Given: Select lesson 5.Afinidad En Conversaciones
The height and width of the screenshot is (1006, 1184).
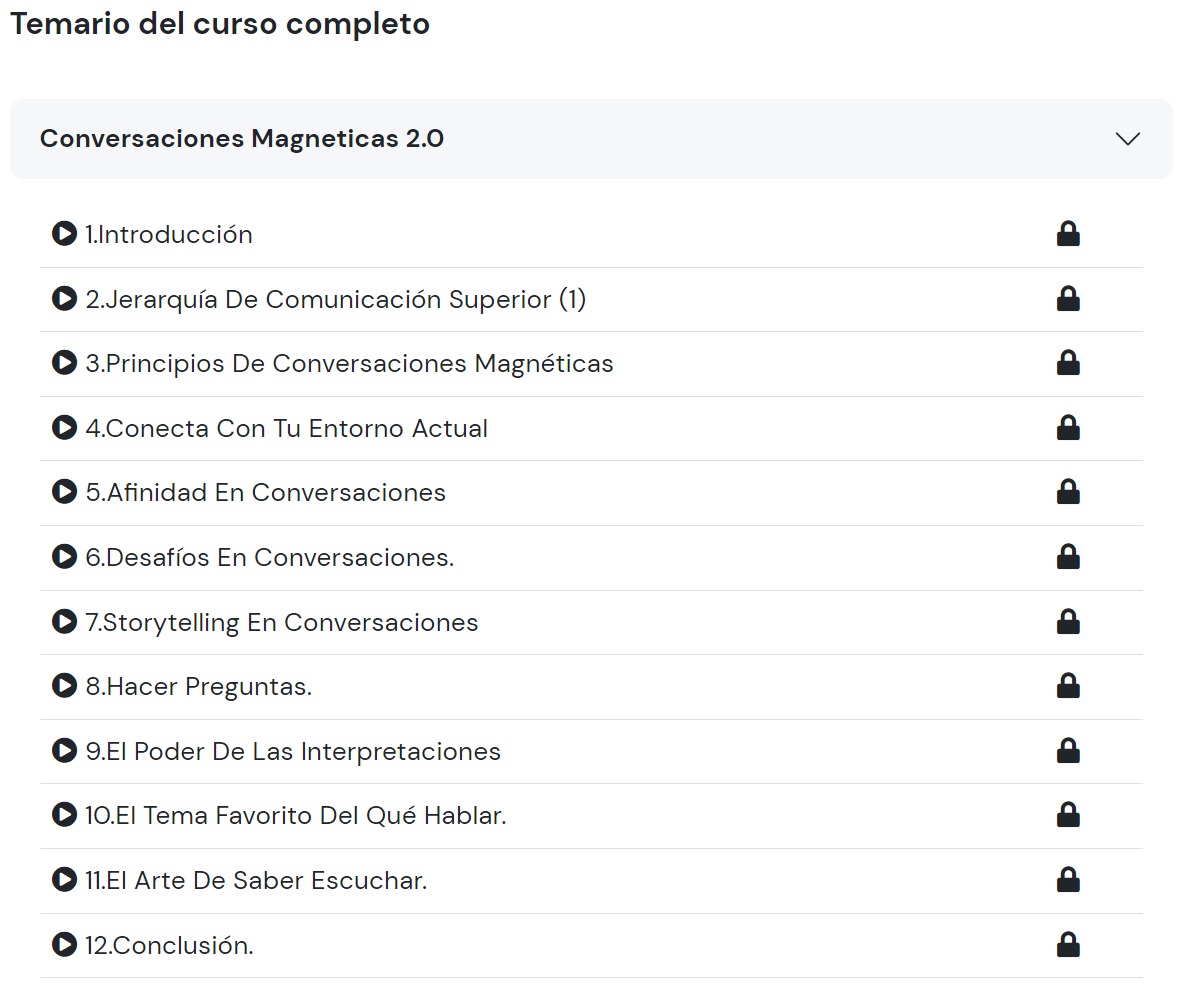Looking at the screenshot, I should click(265, 492).
